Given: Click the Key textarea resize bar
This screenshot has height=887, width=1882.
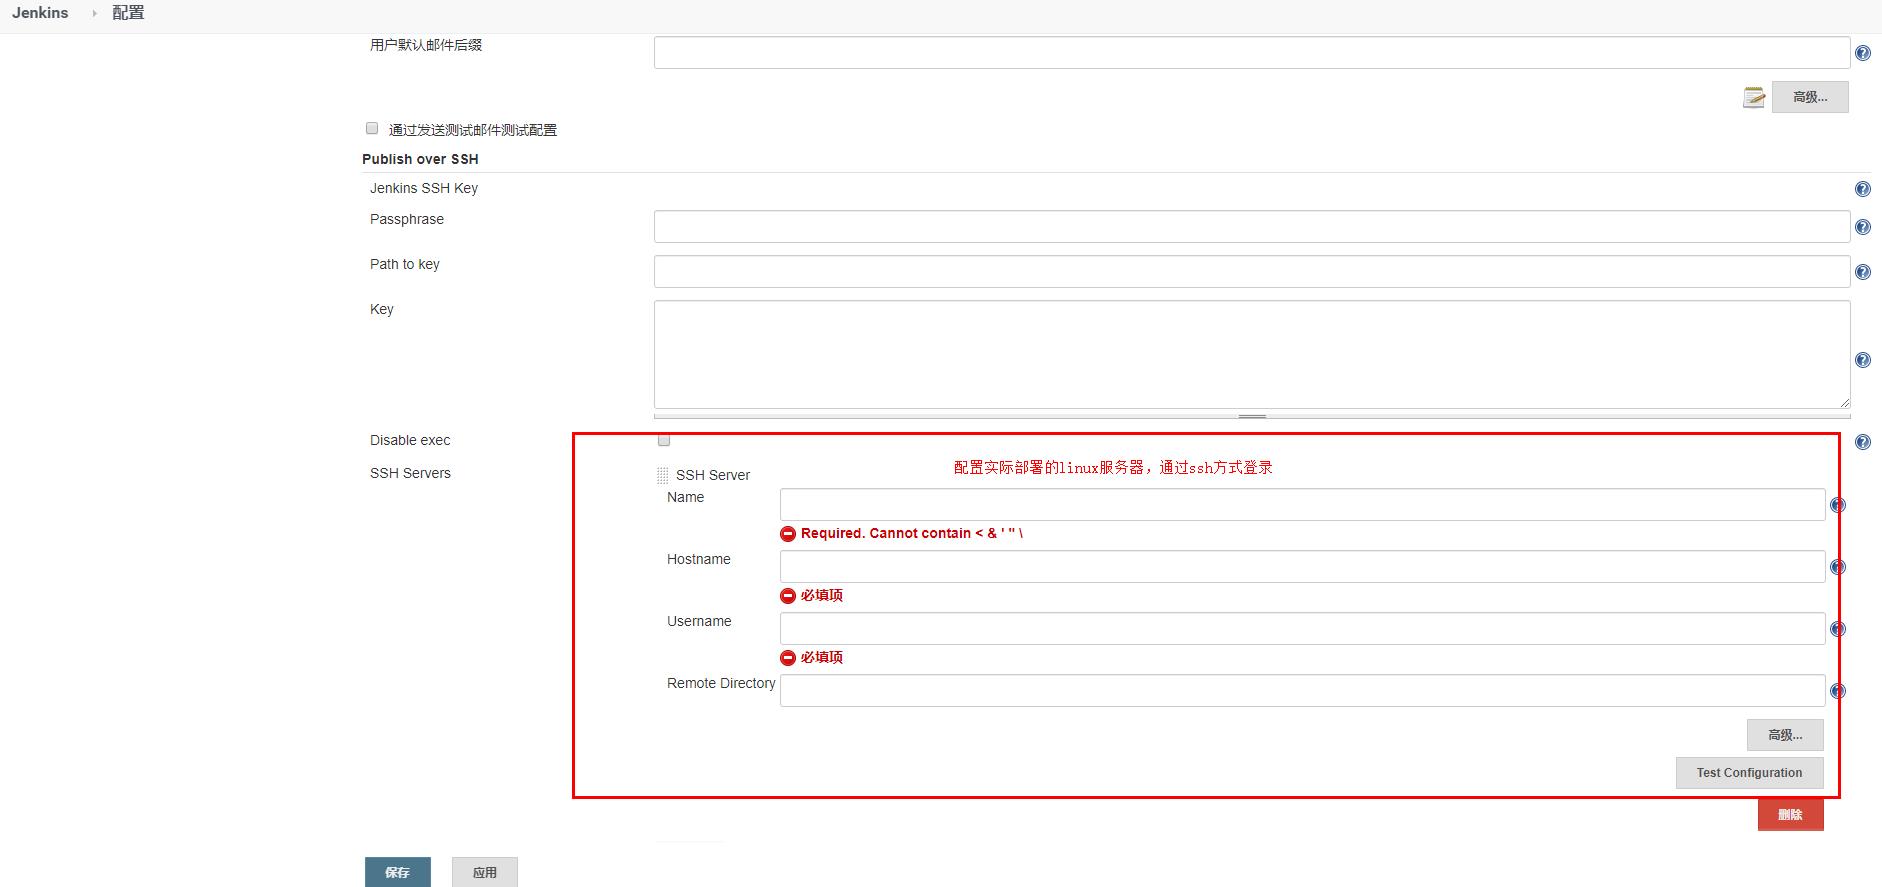Looking at the screenshot, I should click(1252, 416).
